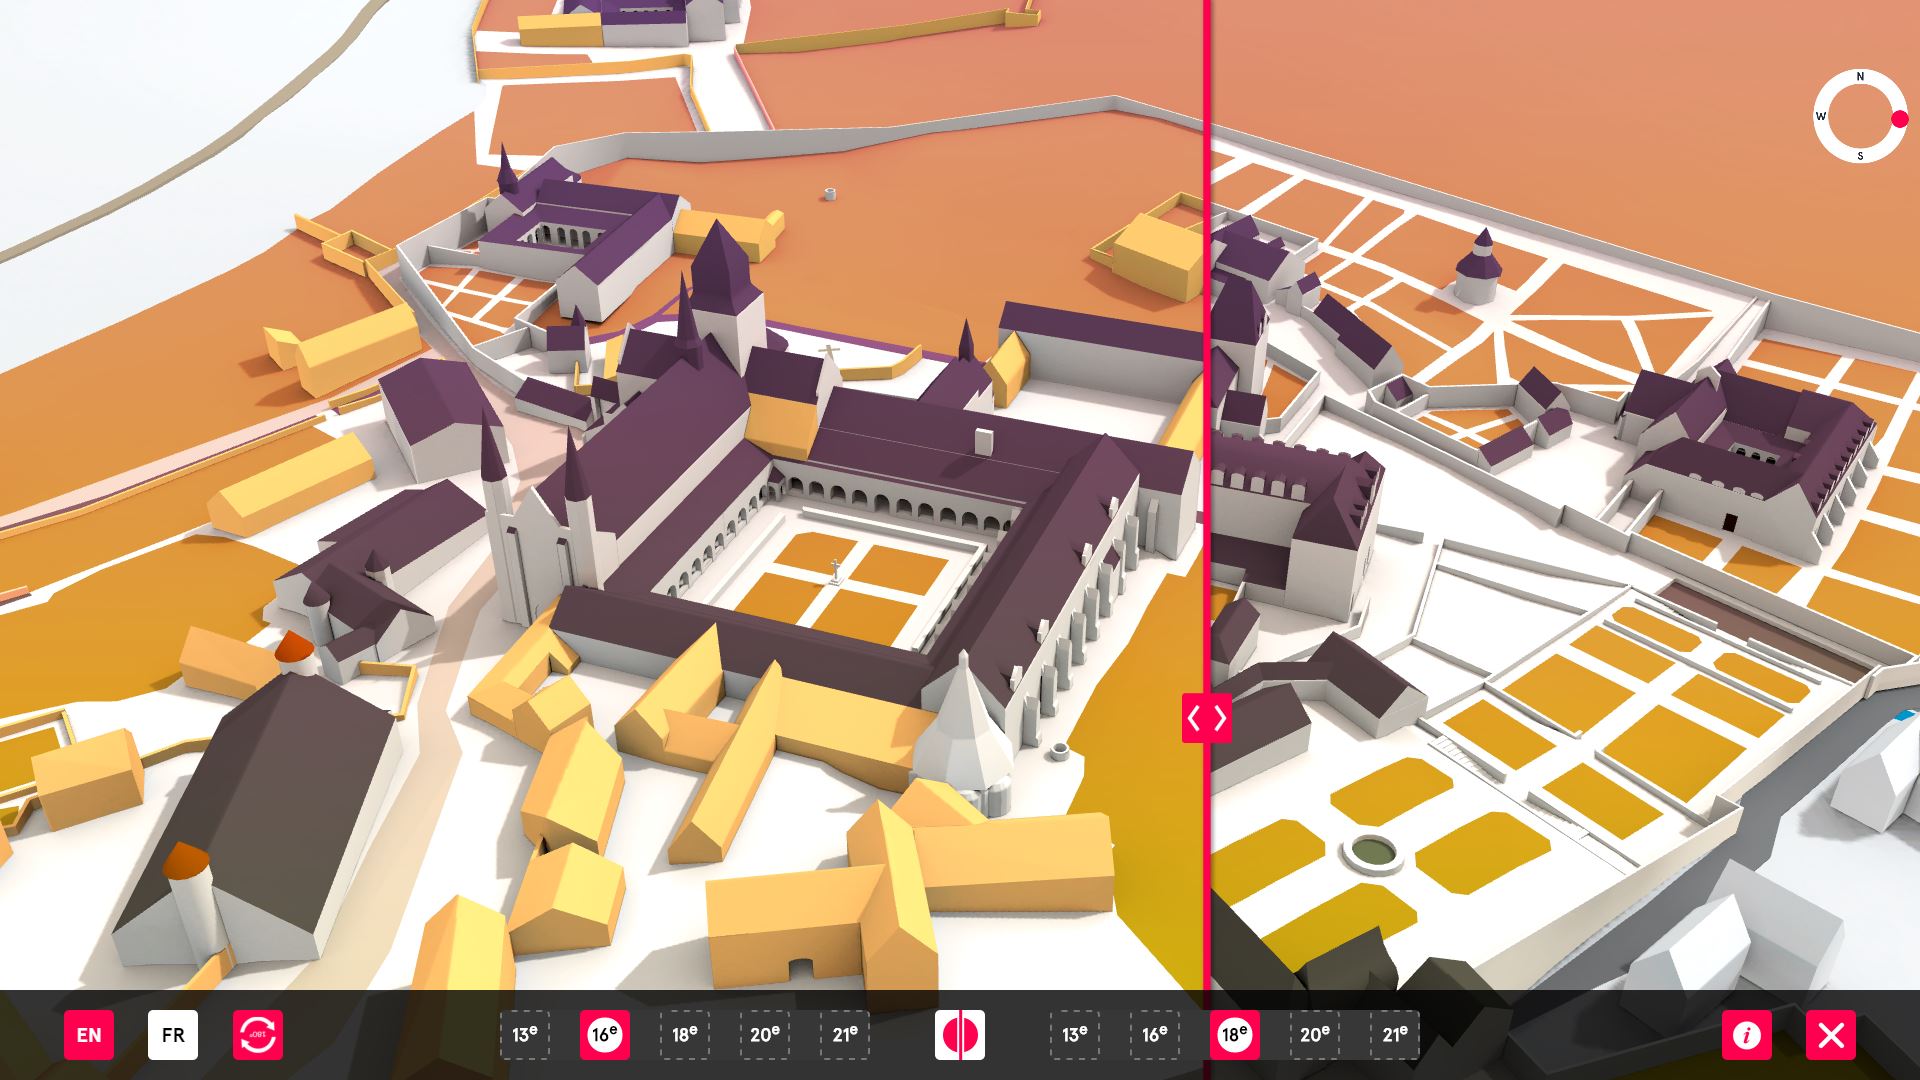
Task: Select 20e century for right view
Action: 1315,1035
